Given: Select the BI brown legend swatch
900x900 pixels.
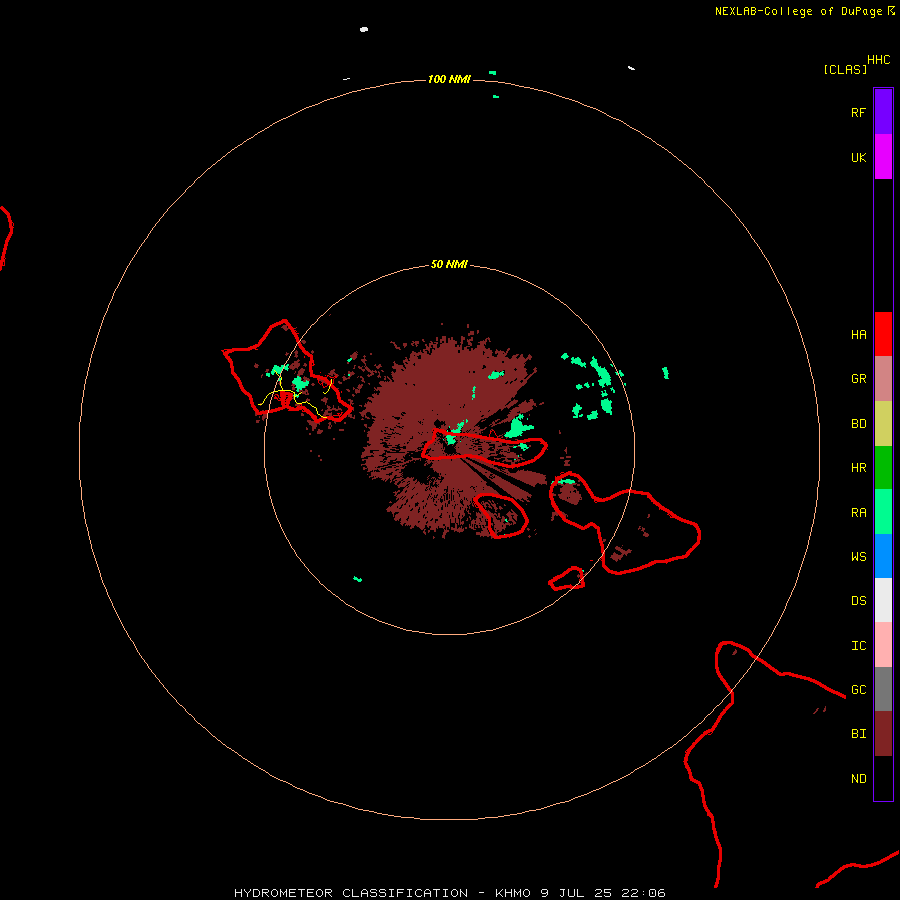Looking at the screenshot, I should [x=883, y=734].
